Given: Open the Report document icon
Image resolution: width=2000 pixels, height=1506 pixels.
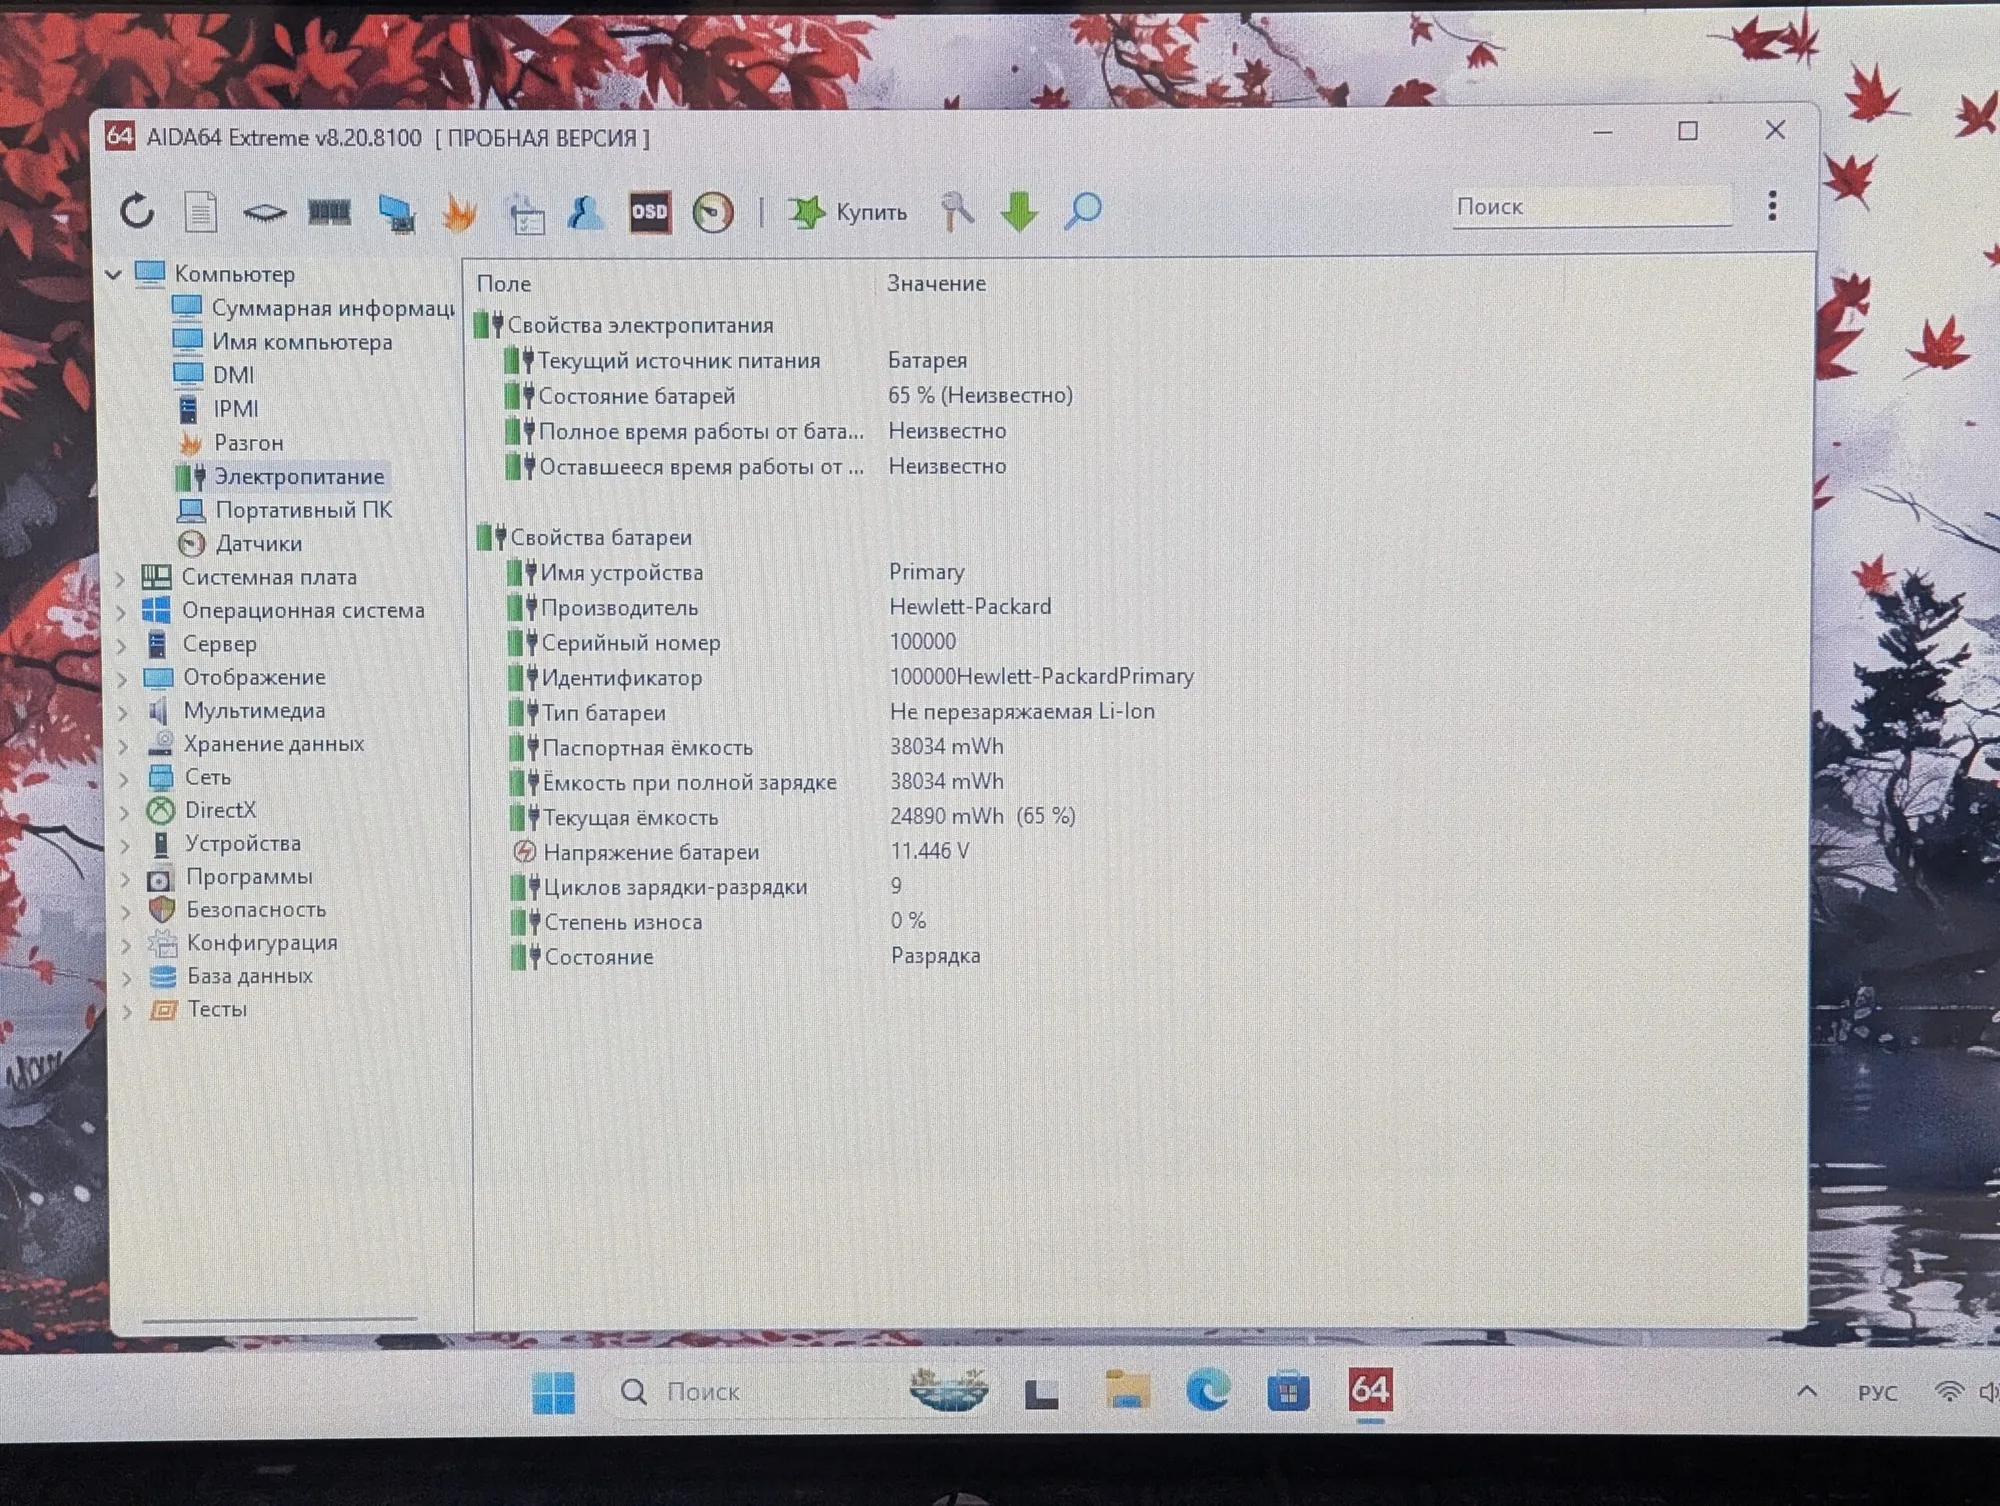Looking at the screenshot, I should (x=201, y=211).
